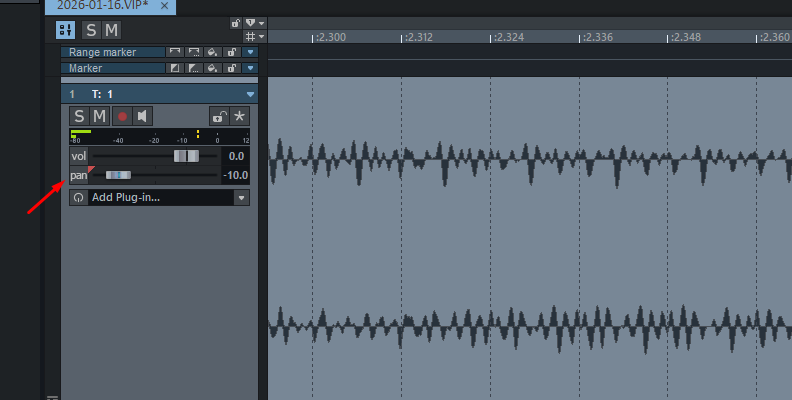Open the Add Plug-in dropdown arrow
The width and height of the screenshot is (792, 400).
(241, 197)
